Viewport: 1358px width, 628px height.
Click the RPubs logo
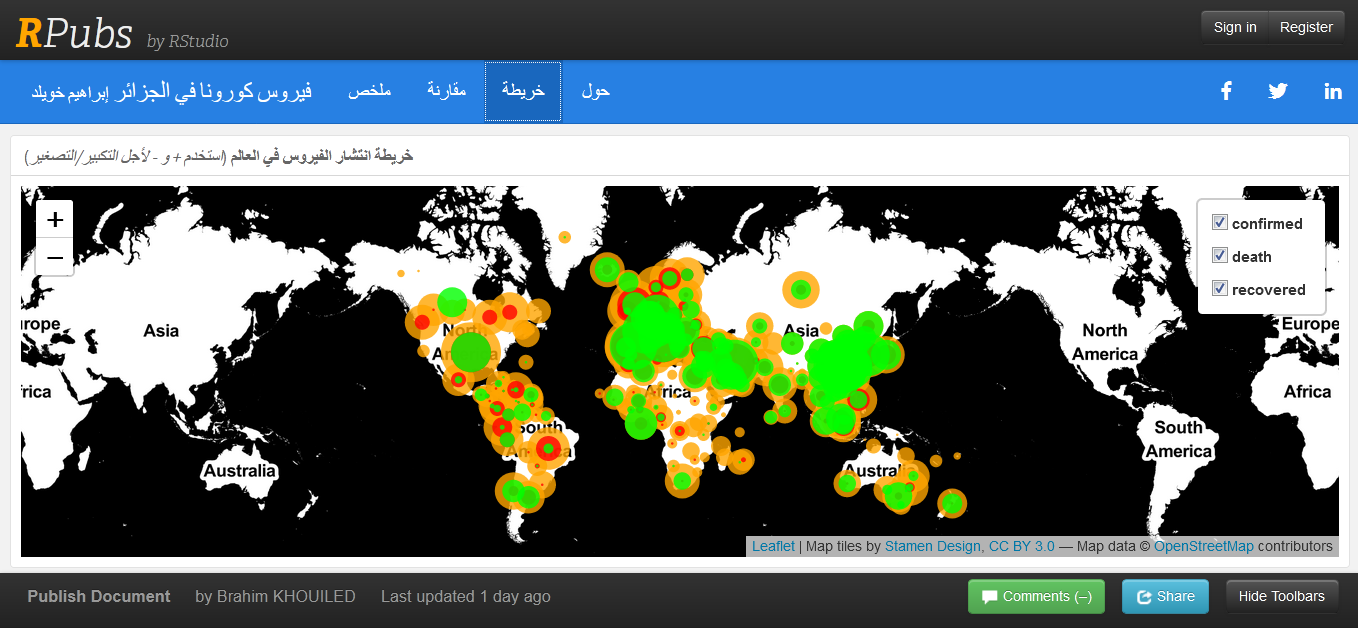tap(74, 33)
